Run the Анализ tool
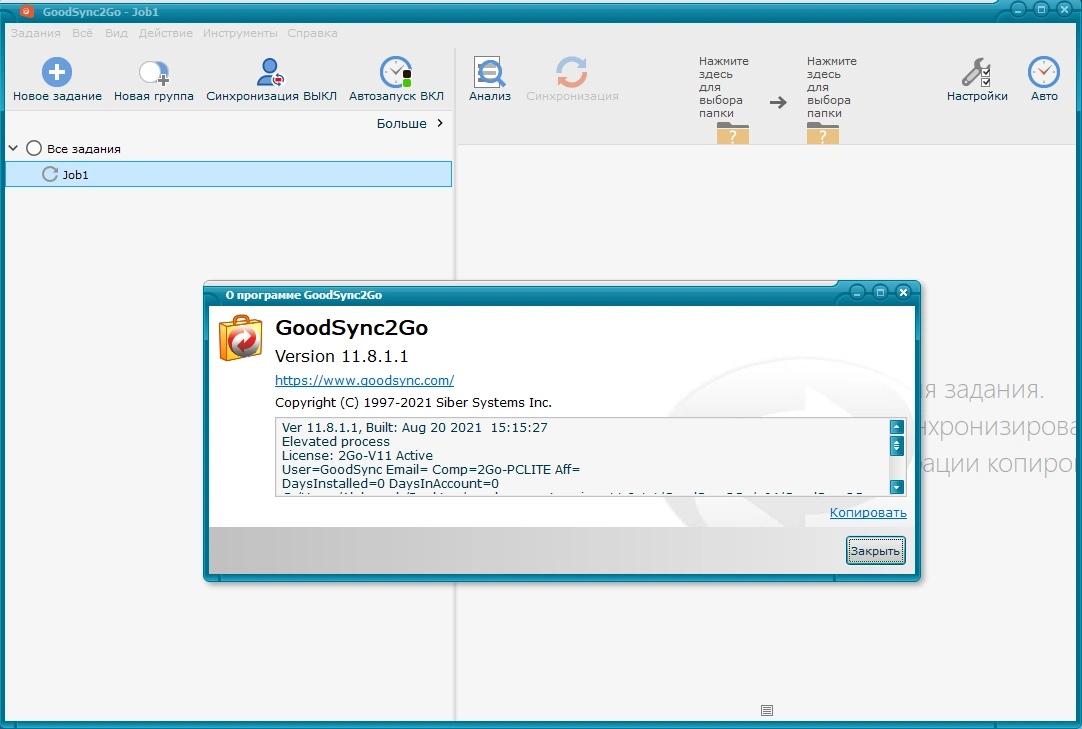Image resolution: width=1082 pixels, height=729 pixels. click(489, 79)
